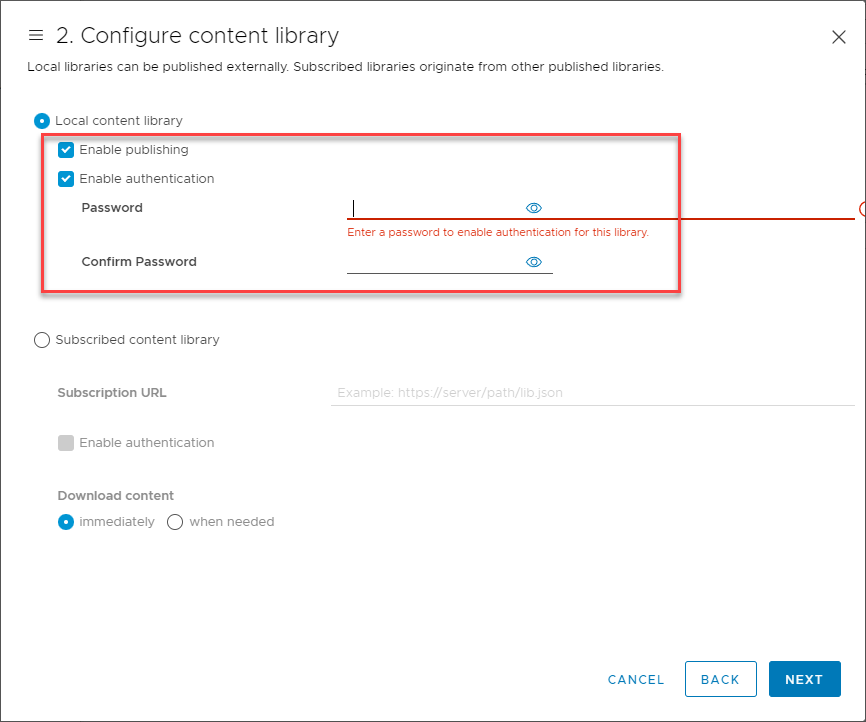Click the 'Download content' label
Screen dimensions: 866x722
(115, 496)
